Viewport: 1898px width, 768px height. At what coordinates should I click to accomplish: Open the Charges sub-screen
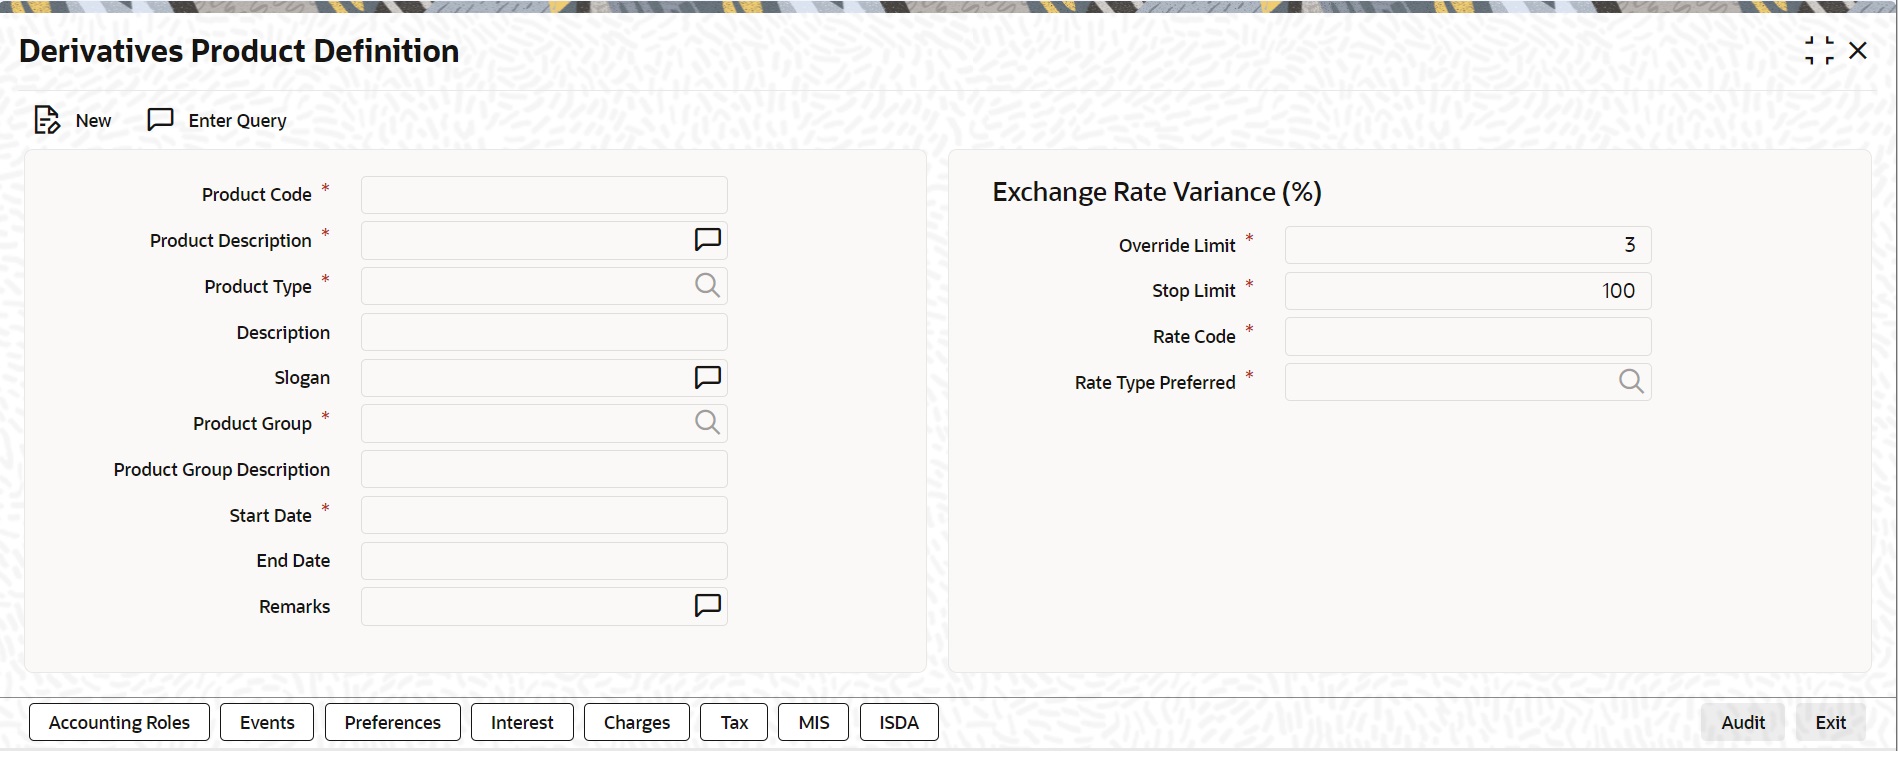point(637,722)
